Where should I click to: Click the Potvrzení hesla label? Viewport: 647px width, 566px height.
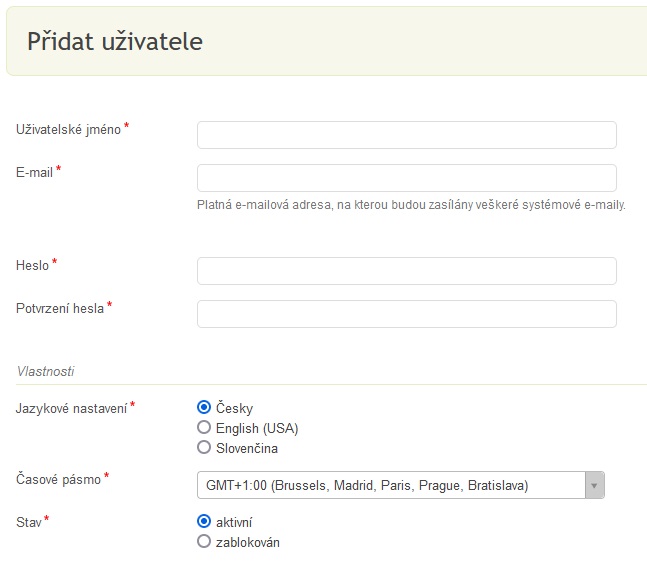pyautogui.click(x=60, y=309)
